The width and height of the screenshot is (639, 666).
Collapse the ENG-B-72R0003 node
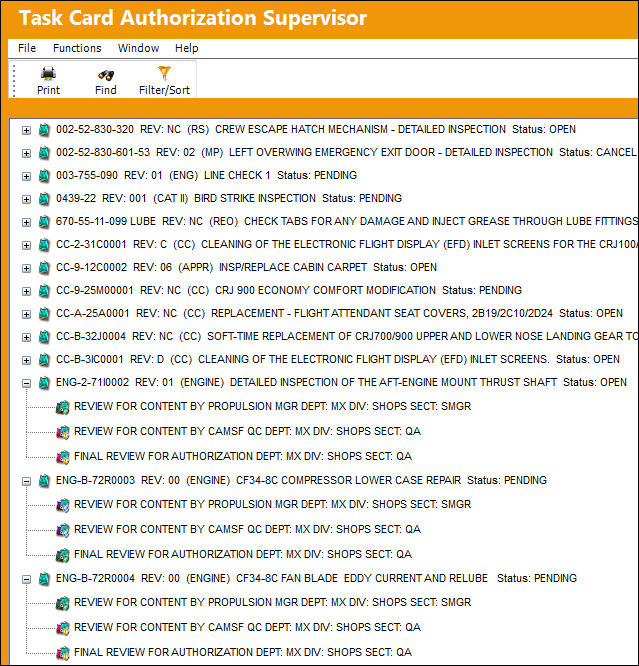tap(26, 481)
